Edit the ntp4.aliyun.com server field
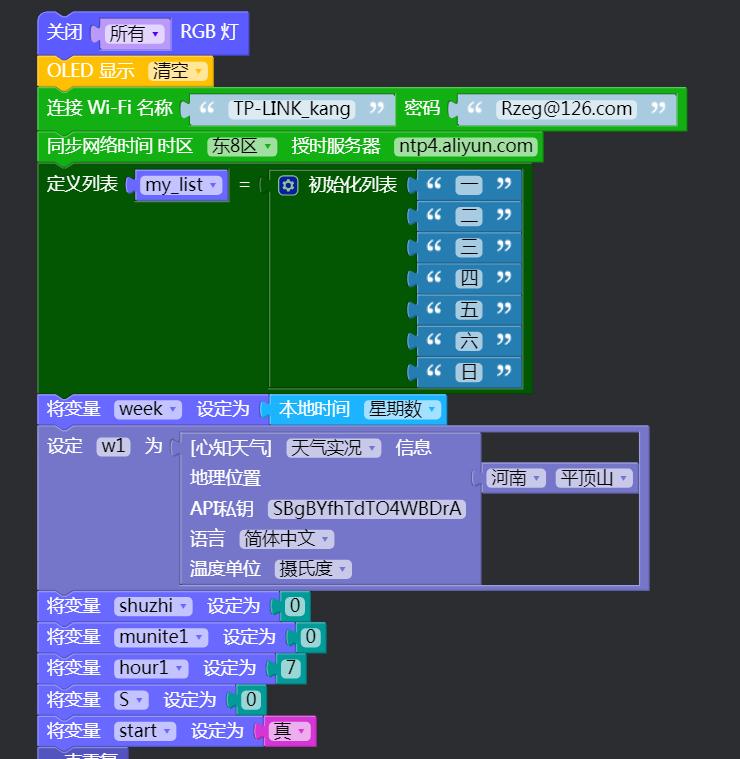 (x=466, y=146)
